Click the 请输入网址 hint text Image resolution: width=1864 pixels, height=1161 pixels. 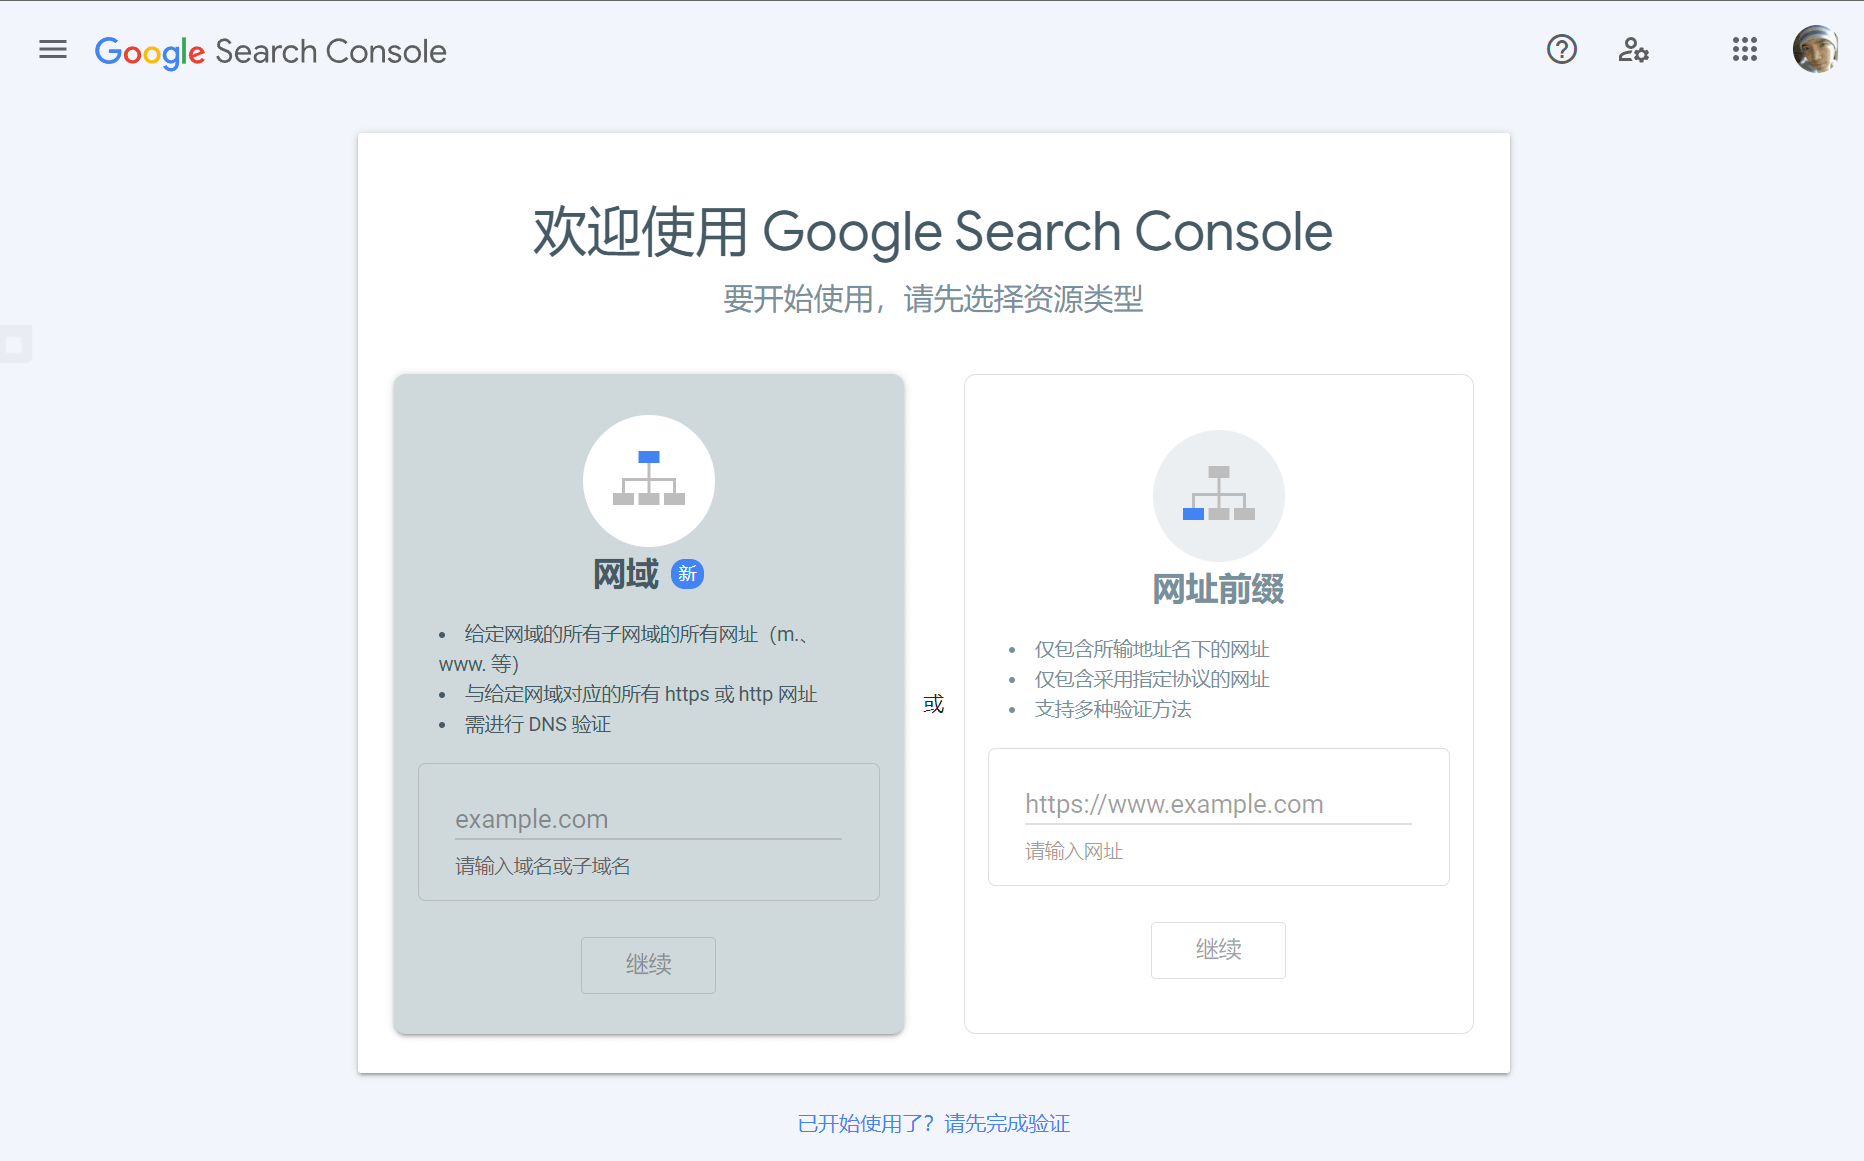click(x=1074, y=851)
